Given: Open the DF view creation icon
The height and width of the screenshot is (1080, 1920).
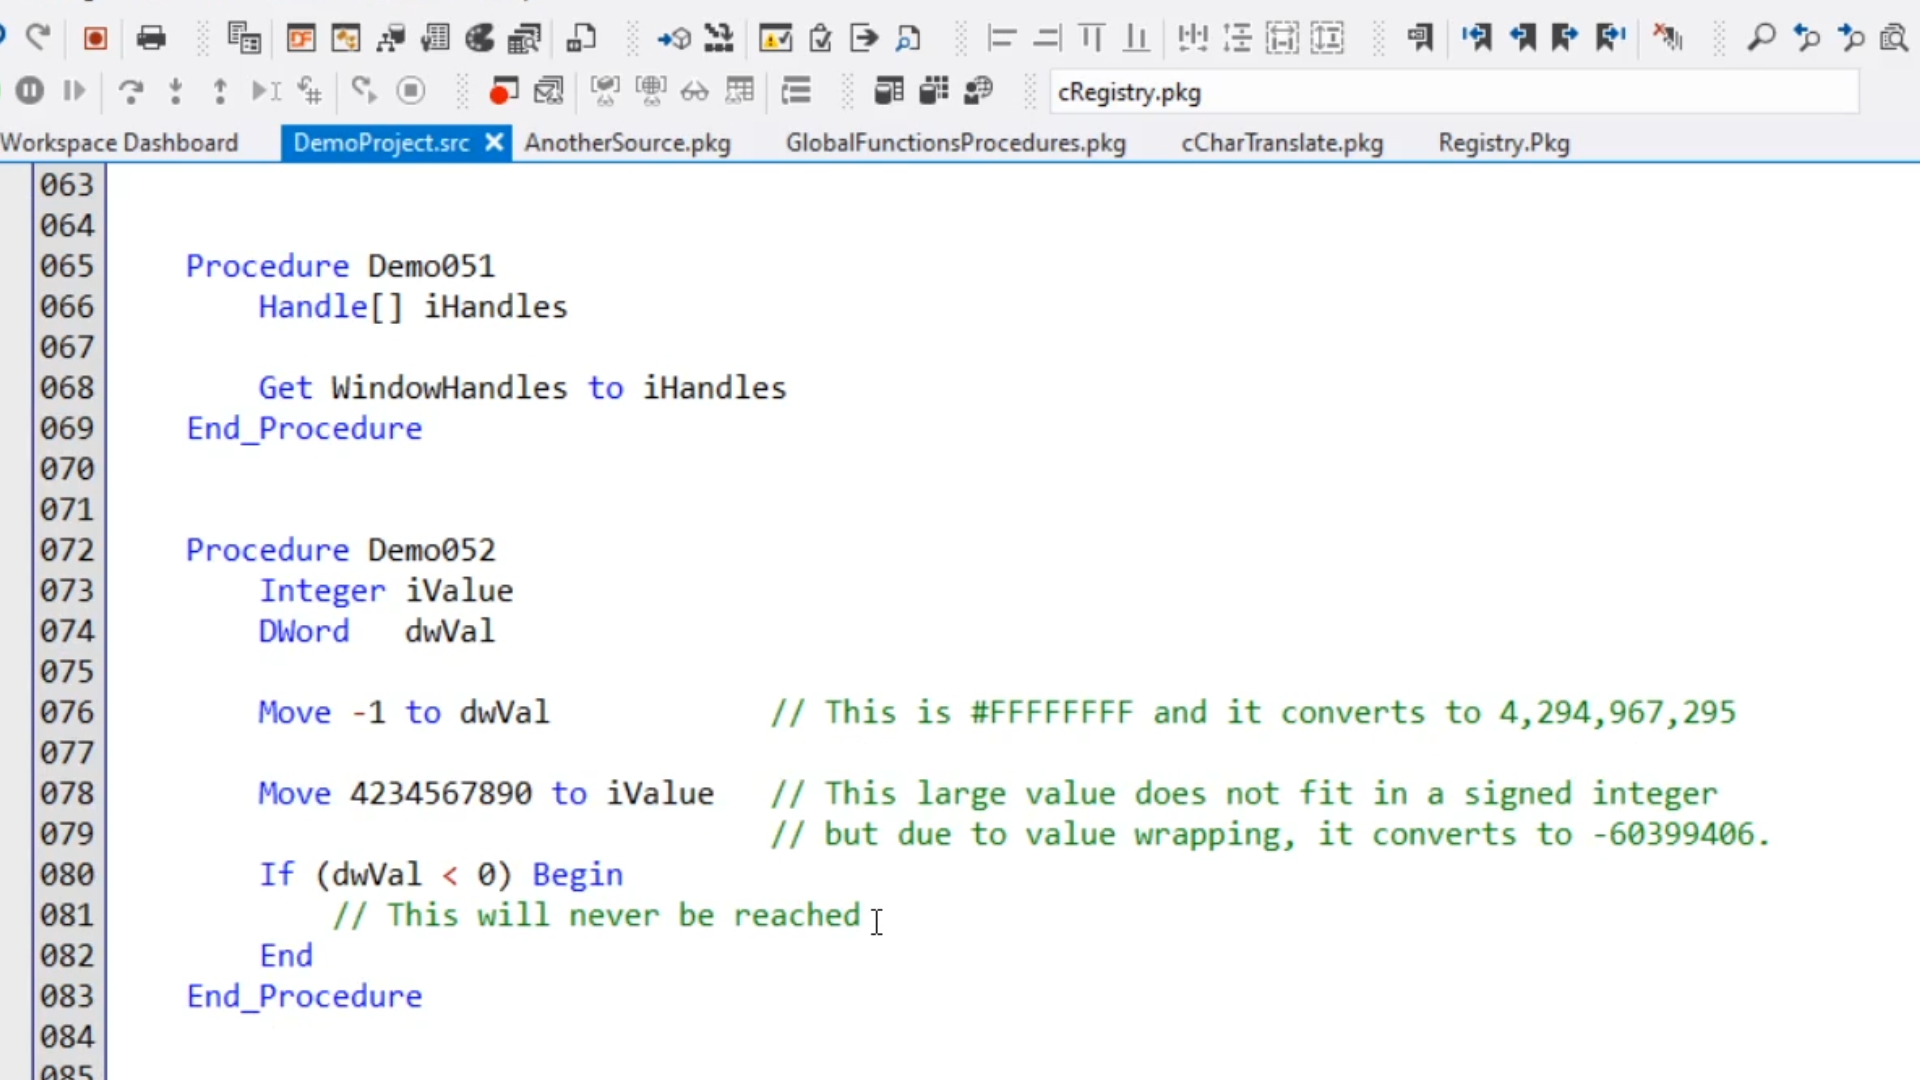Looking at the screenshot, I should pyautogui.click(x=300, y=39).
